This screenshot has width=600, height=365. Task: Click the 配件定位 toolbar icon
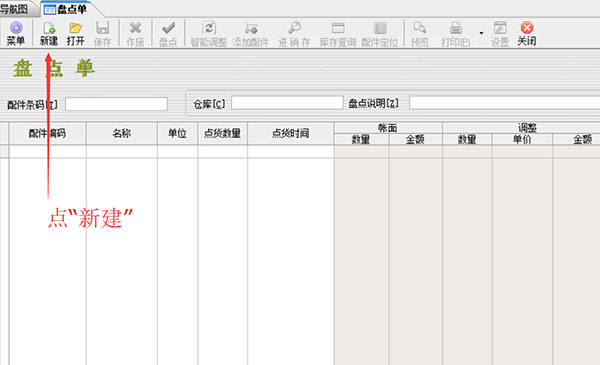click(x=380, y=28)
